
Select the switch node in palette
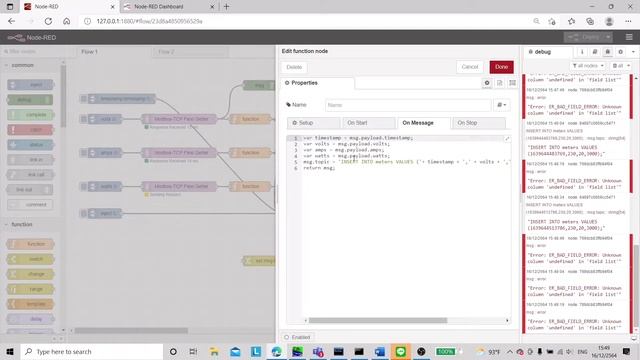pos(30,259)
